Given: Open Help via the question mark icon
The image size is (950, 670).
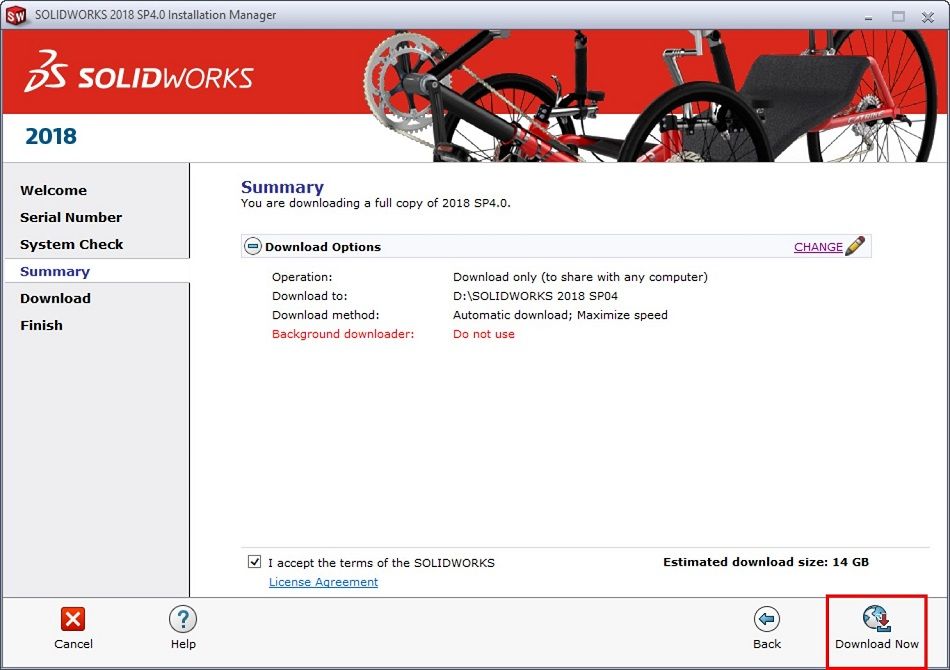Looking at the screenshot, I should pyautogui.click(x=183, y=618).
